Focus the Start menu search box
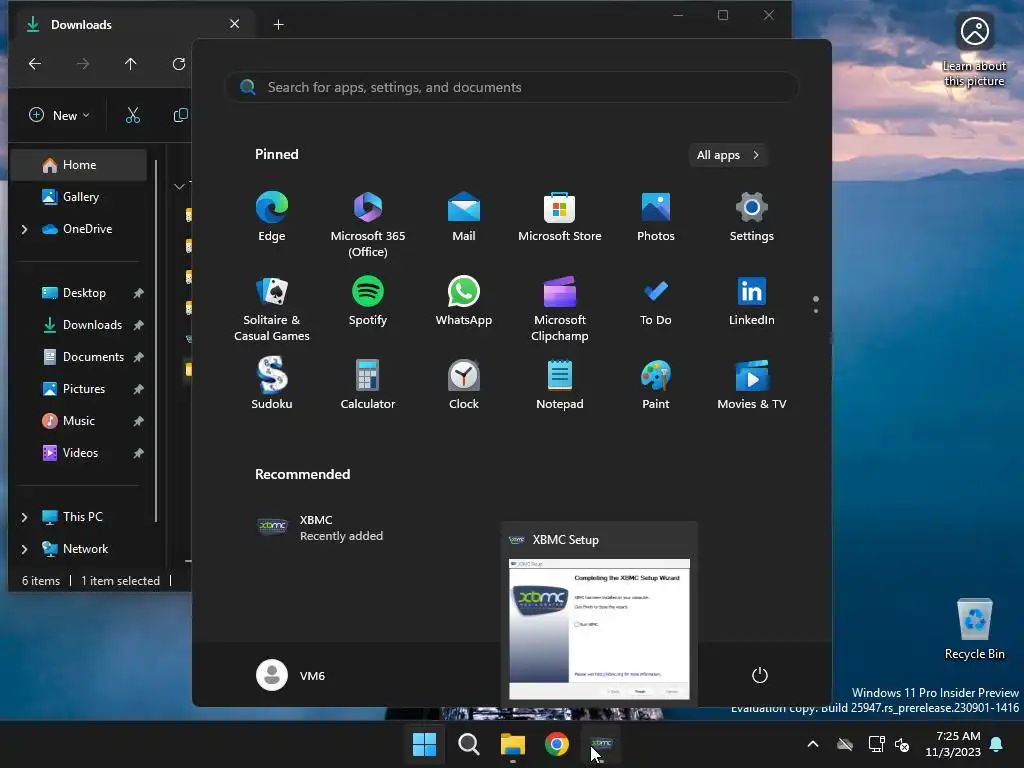 (x=512, y=87)
